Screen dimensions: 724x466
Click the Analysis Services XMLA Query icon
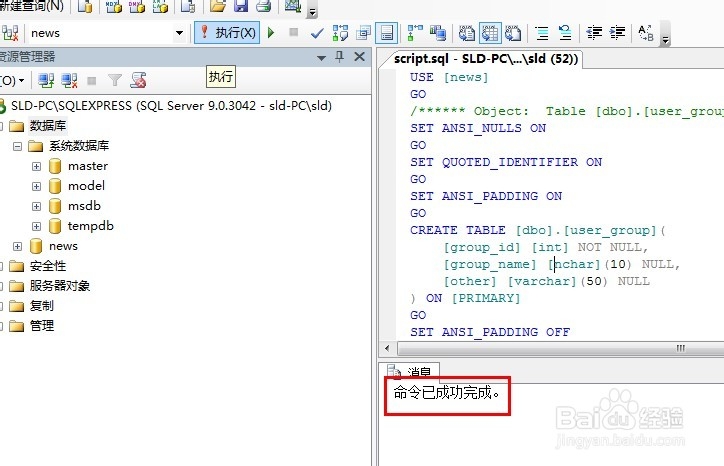point(160,6)
